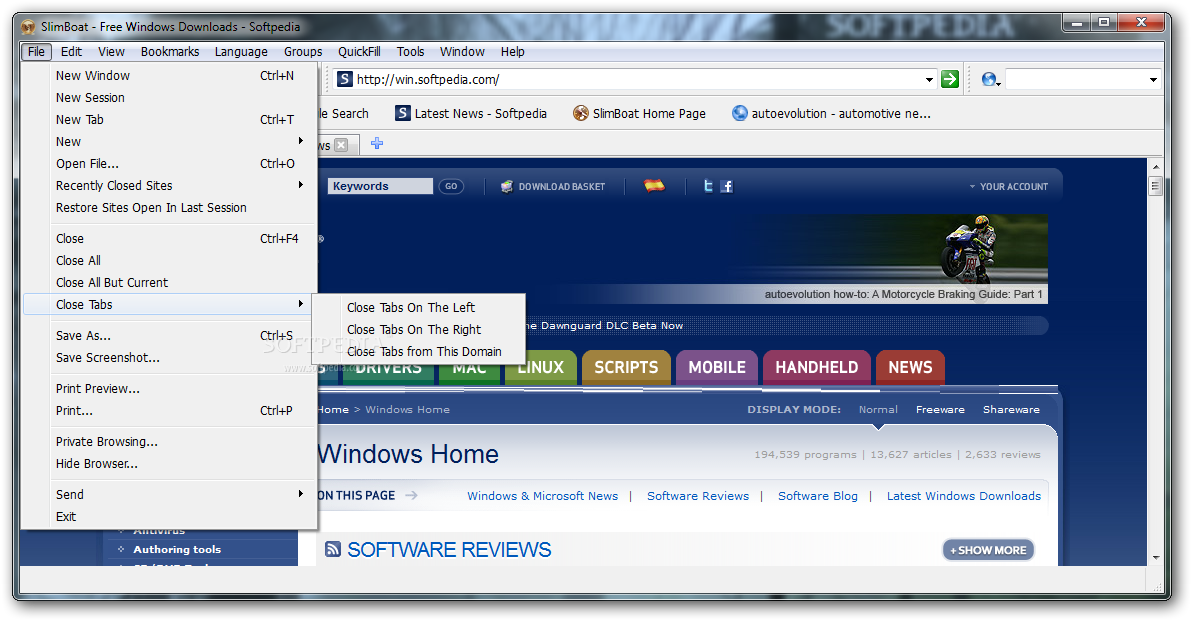Screen dimensions: 1192x621
Task: Click the Facebook icon on Softpedia page
Action: coord(727,186)
